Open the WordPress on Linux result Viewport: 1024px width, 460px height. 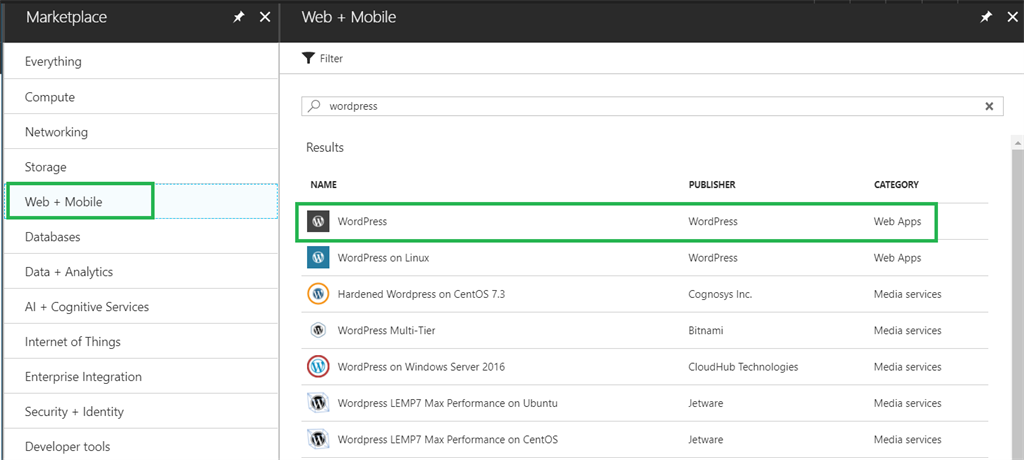384,258
